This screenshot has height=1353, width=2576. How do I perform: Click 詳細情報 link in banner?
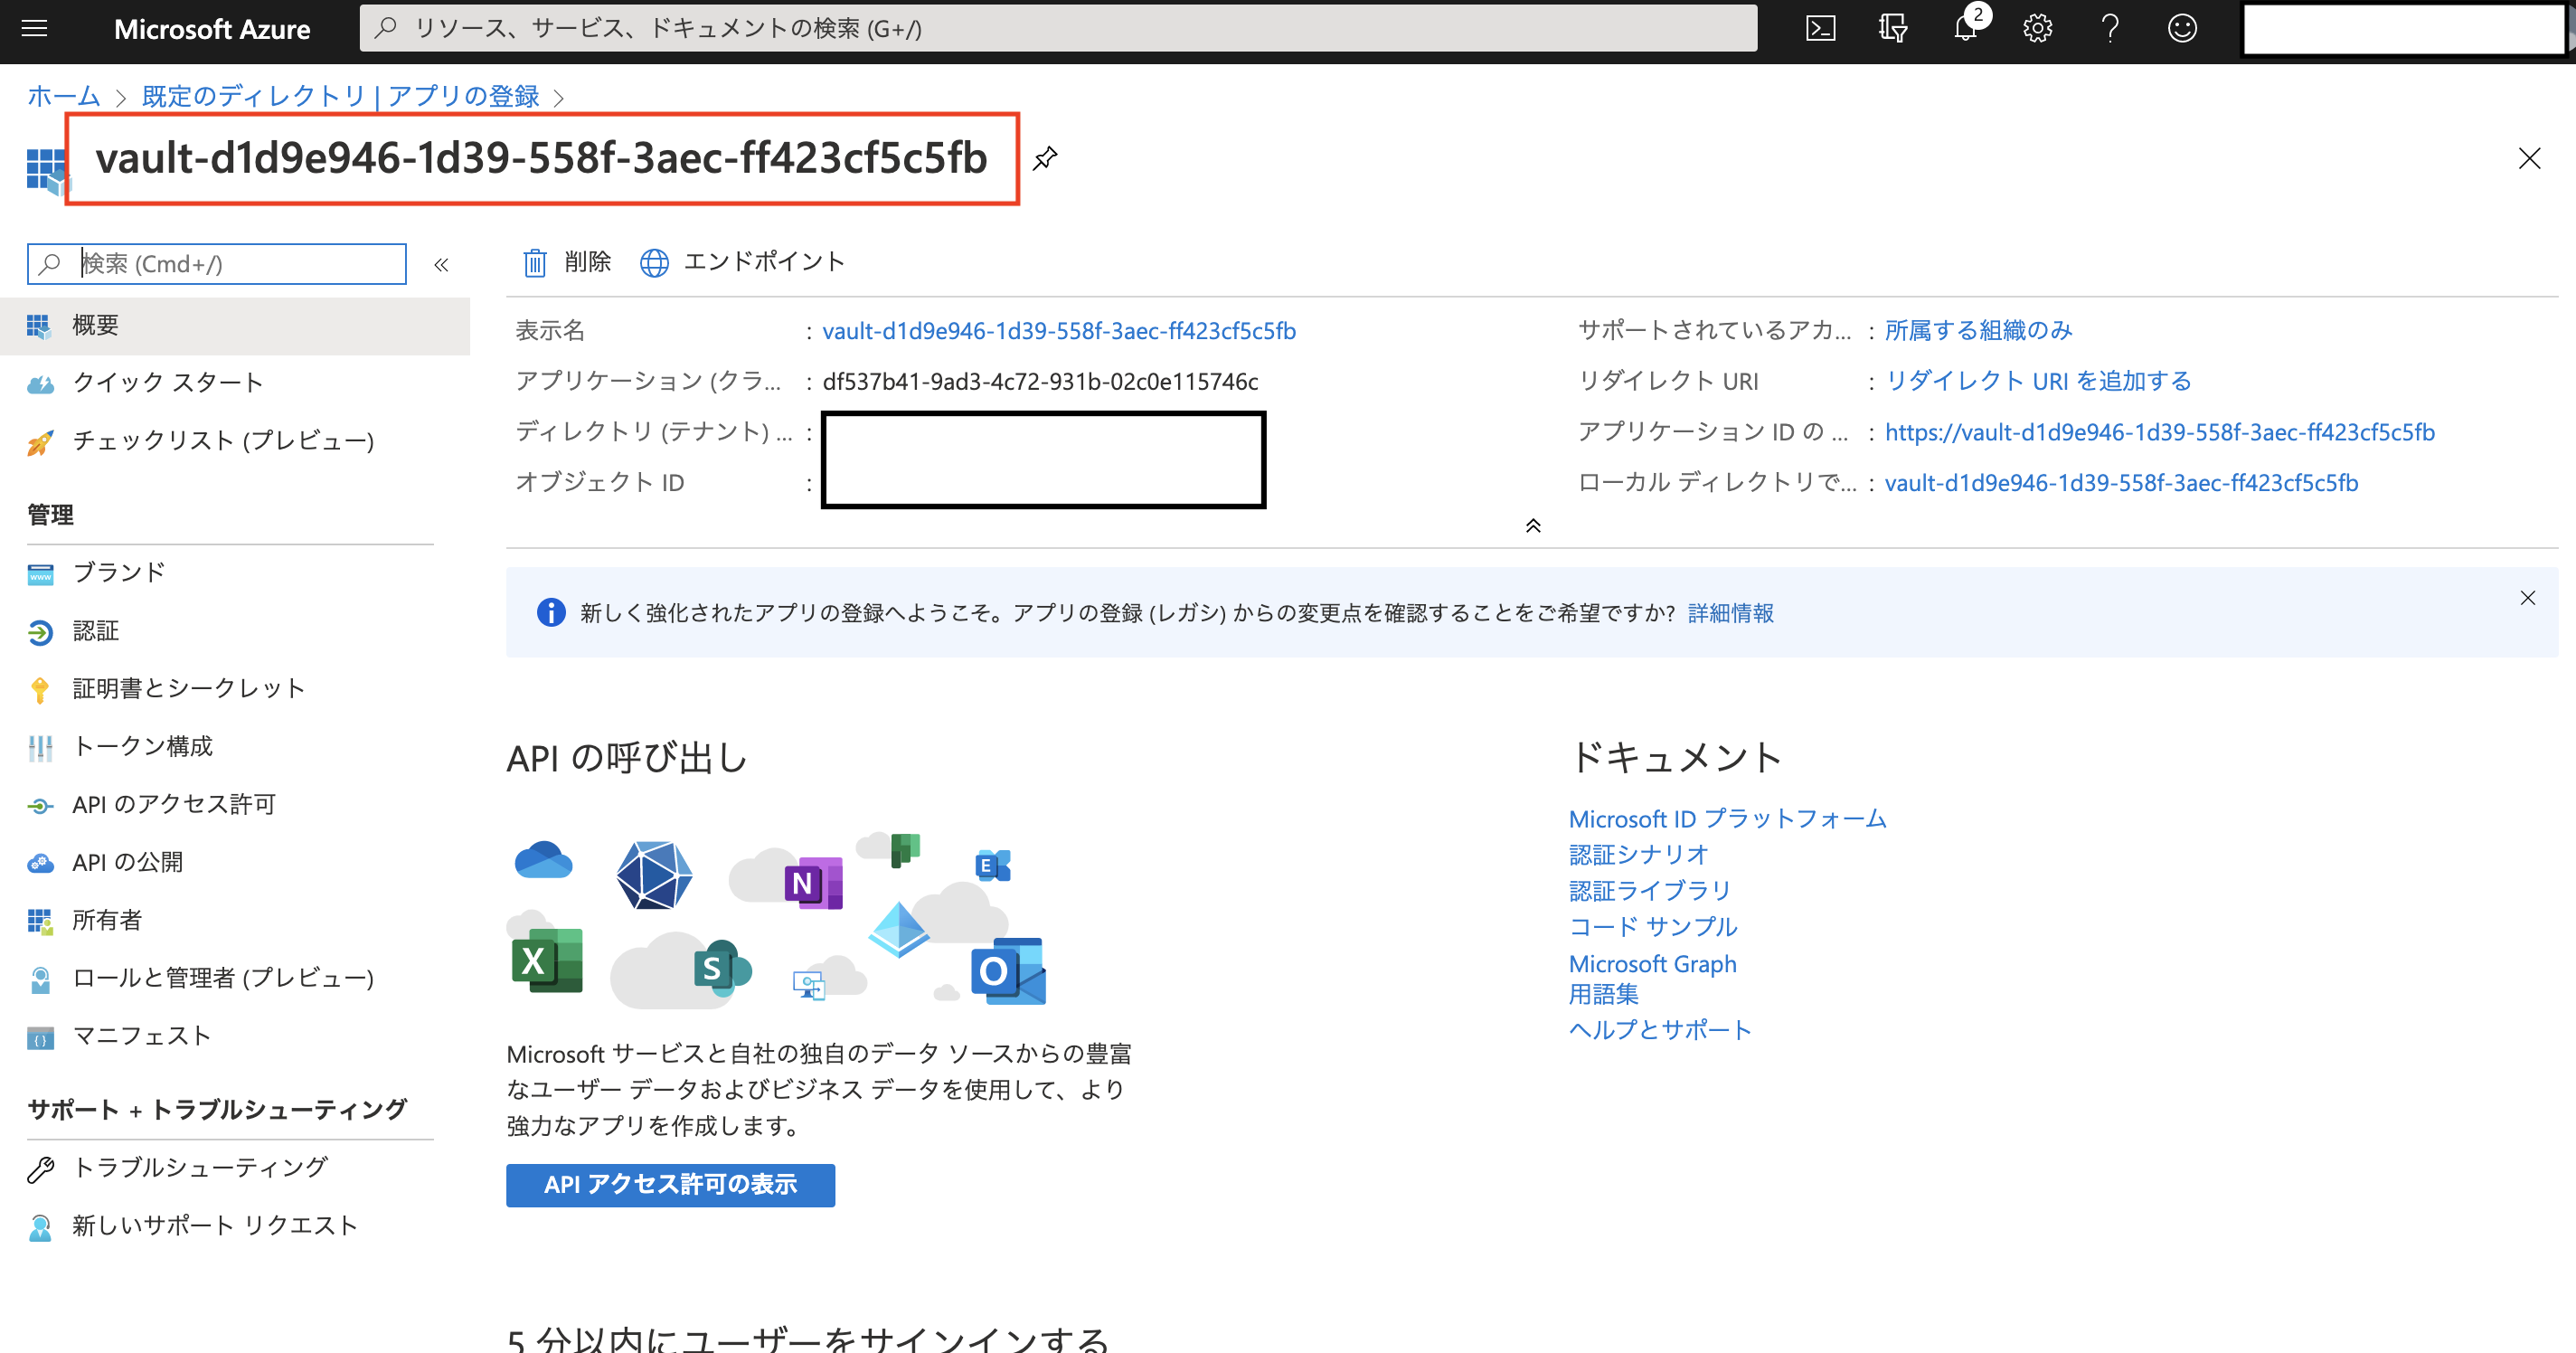tap(1731, 613)
